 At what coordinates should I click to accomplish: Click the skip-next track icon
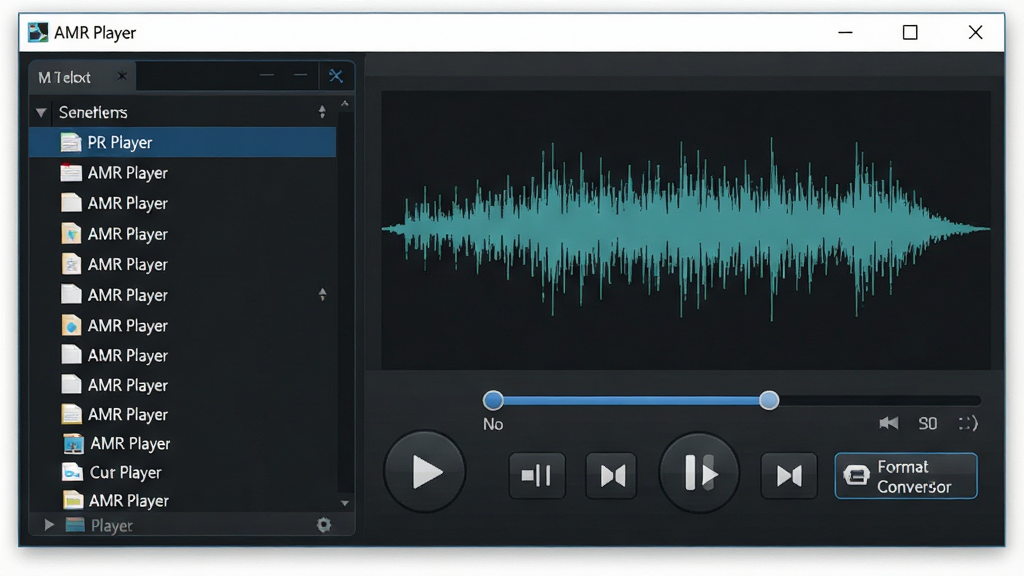tap(789, 475)
